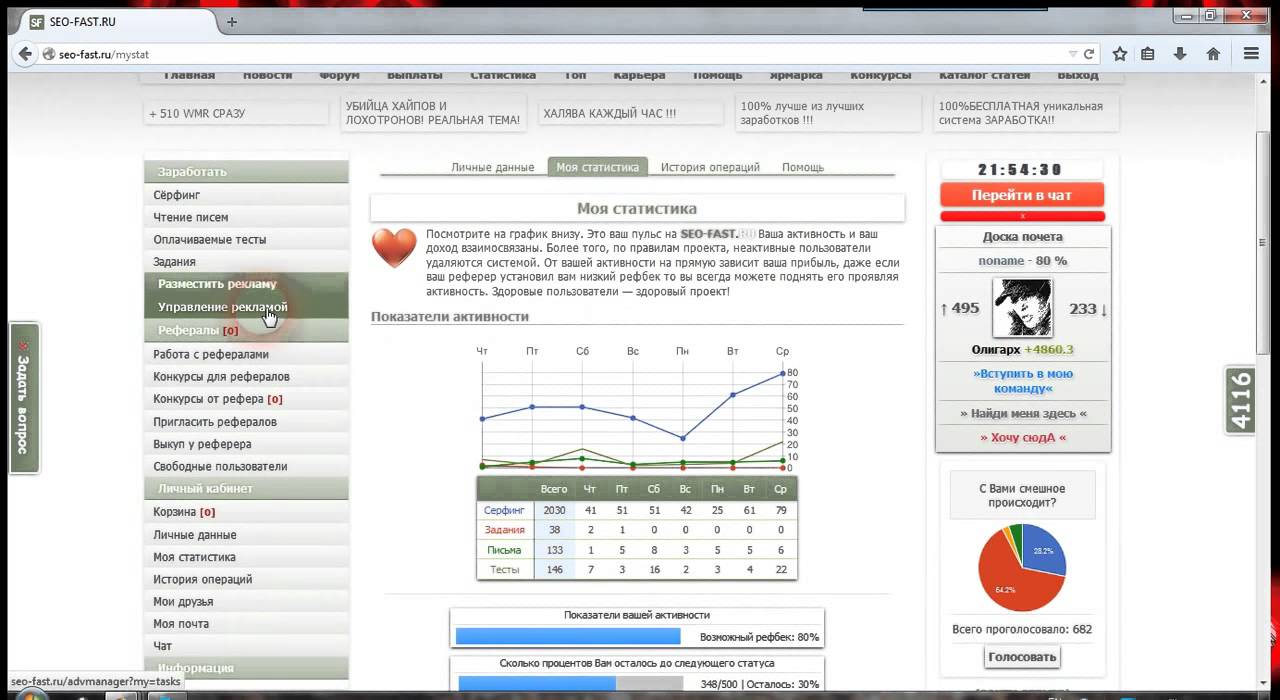Switch to the Личные данные tab
The height and width of the screenshot is (700, 1280).
(x=492, y=167)
